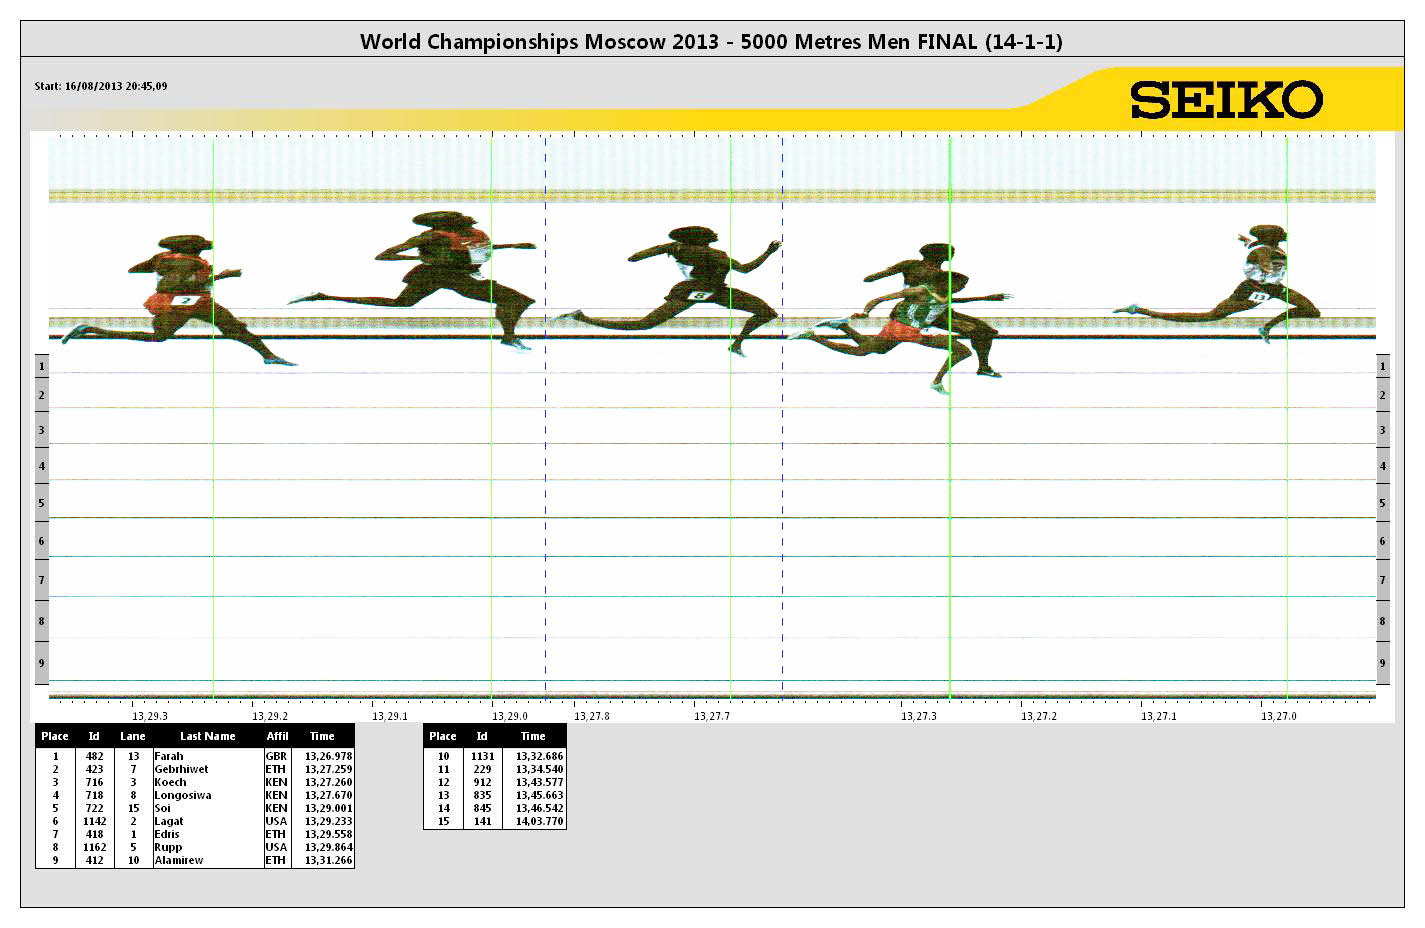Click lane 5 marker on left side
The height and width of the screenshot is (928, 1425).
point(41,503)
